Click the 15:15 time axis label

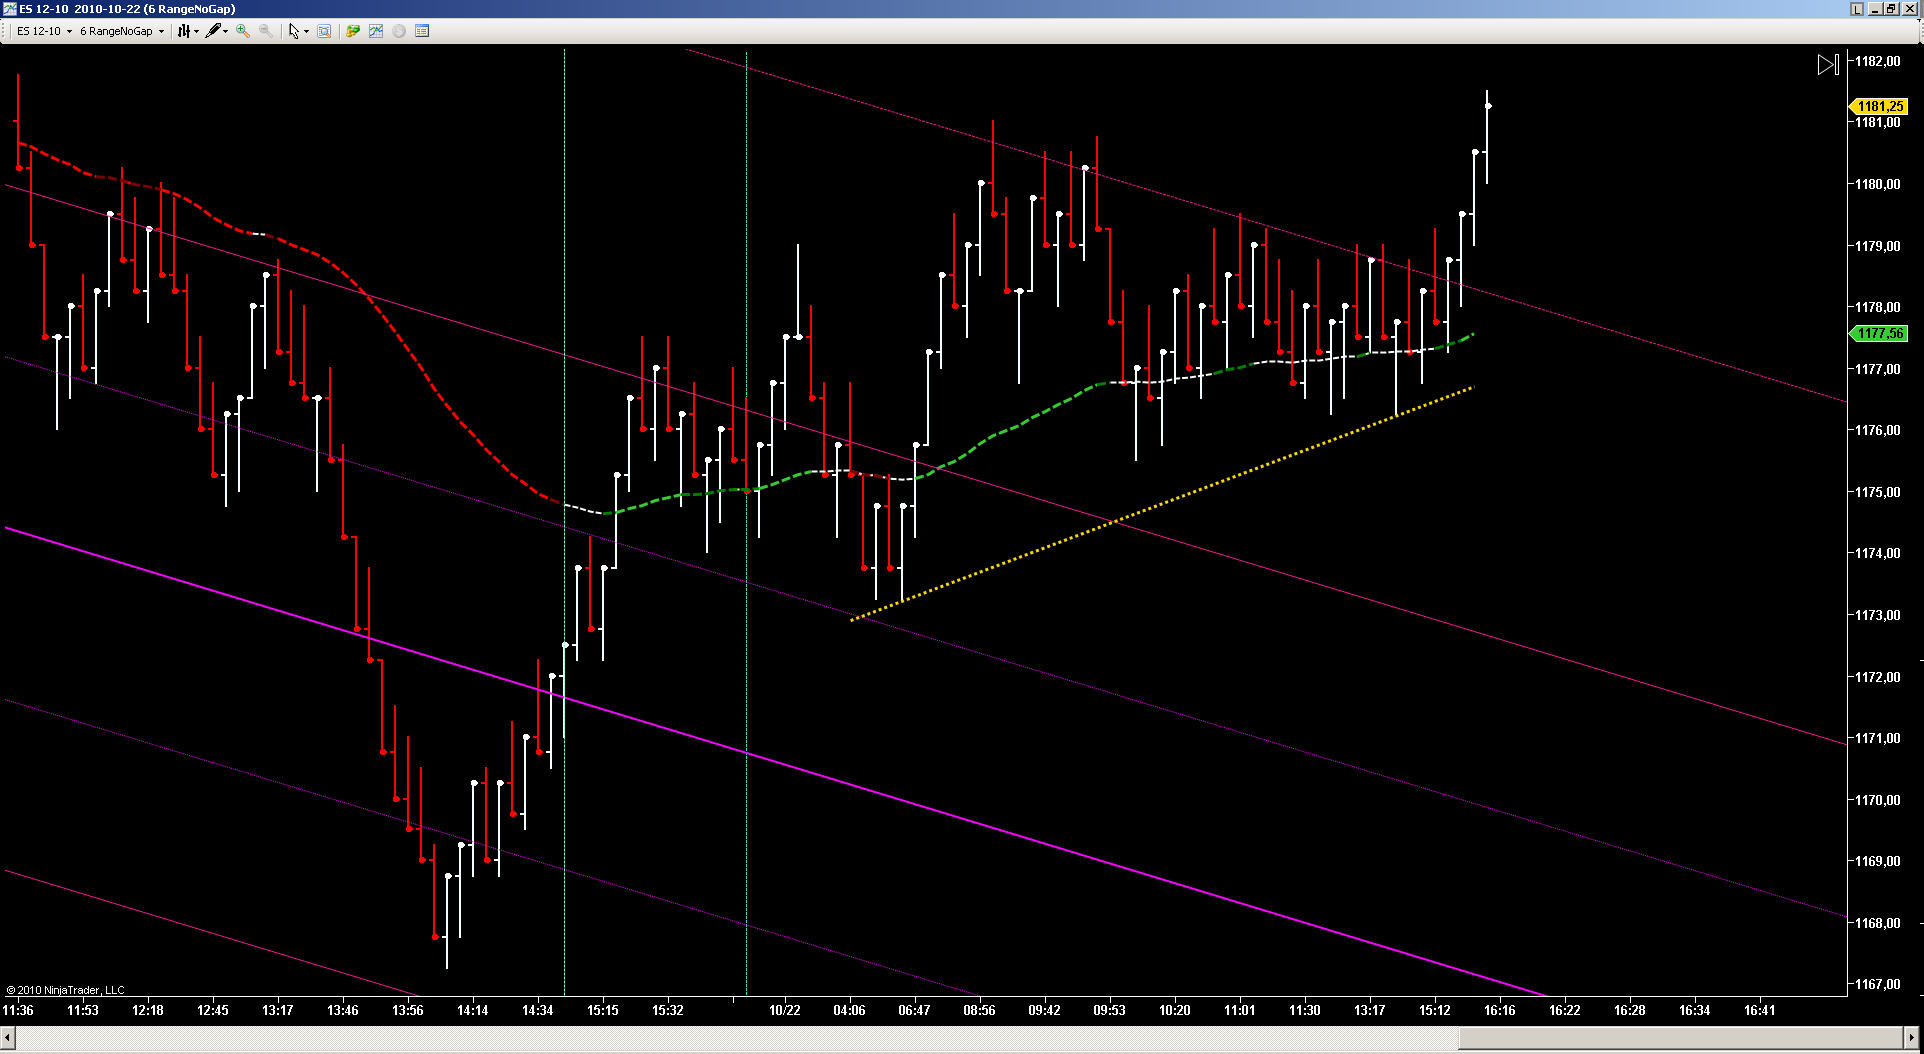tap(603, 1010)
